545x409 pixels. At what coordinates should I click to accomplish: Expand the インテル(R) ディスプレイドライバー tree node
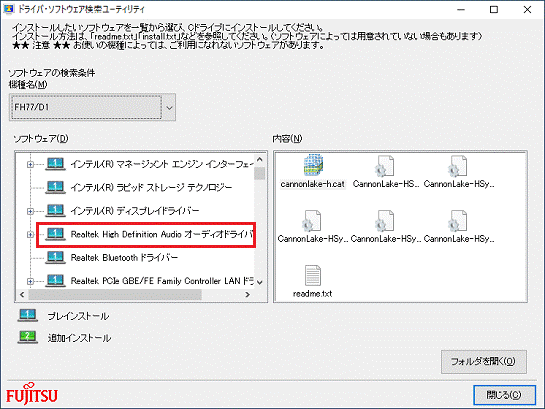(30, 211)
